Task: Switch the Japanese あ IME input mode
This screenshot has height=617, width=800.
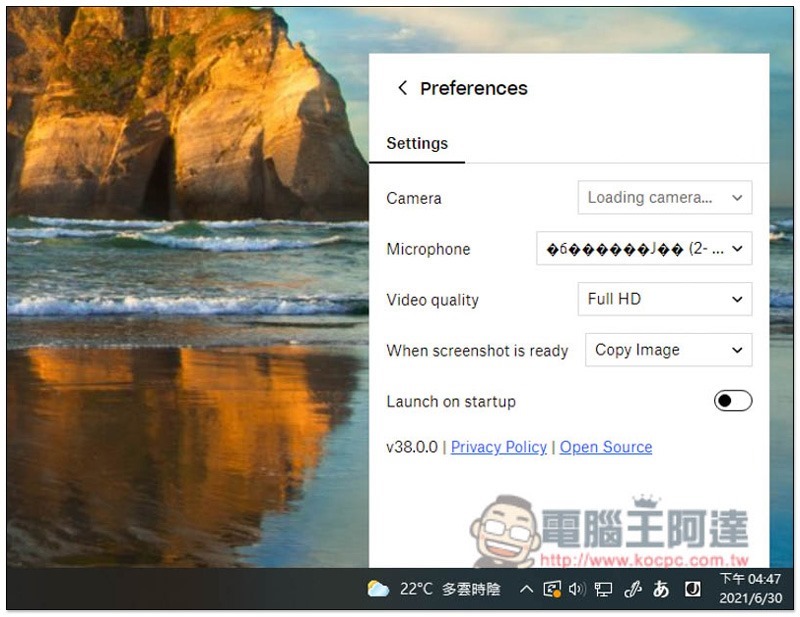Action: (661, 589)
